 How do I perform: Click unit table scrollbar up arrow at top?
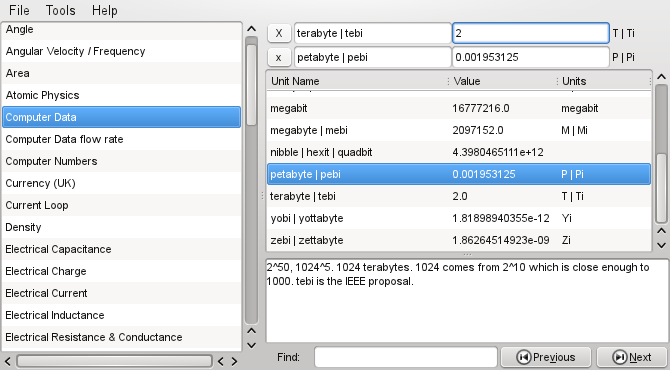click(x=661, y=77)
